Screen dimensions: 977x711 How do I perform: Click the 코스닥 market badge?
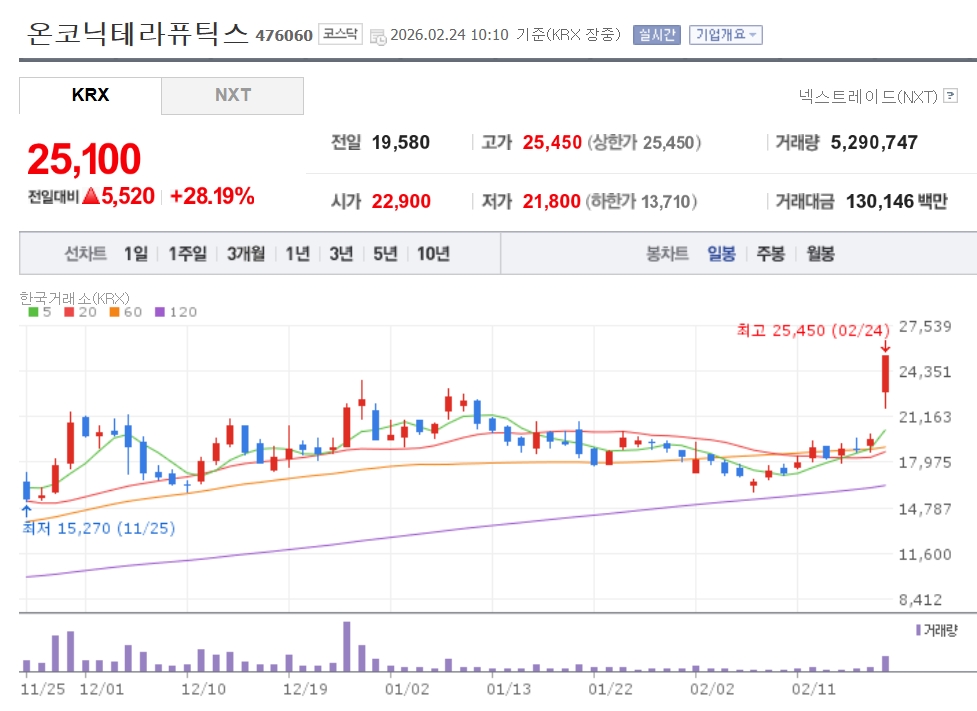(x=340, y=34)
